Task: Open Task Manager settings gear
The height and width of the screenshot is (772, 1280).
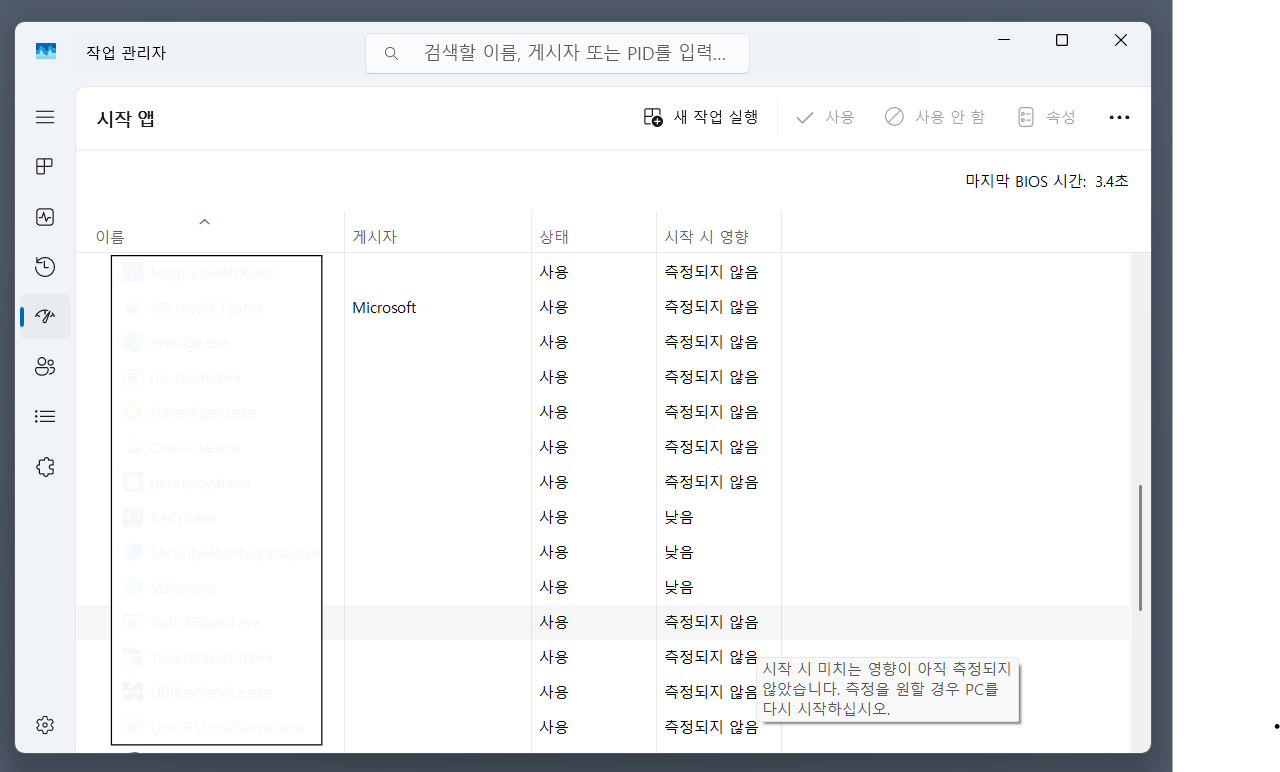Action: [x=45, y=725]
